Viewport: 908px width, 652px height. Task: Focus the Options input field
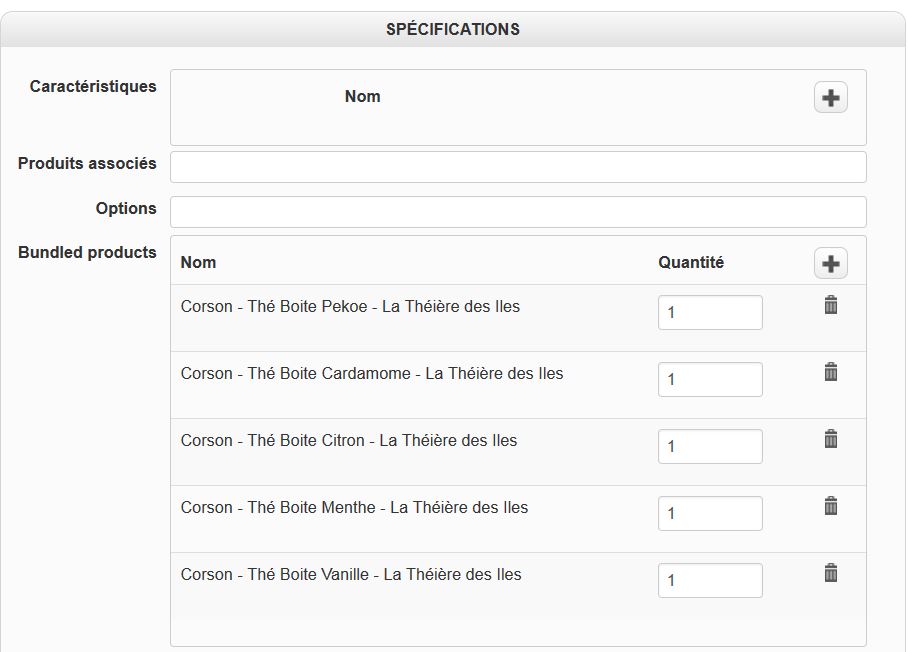click(518, 212)
